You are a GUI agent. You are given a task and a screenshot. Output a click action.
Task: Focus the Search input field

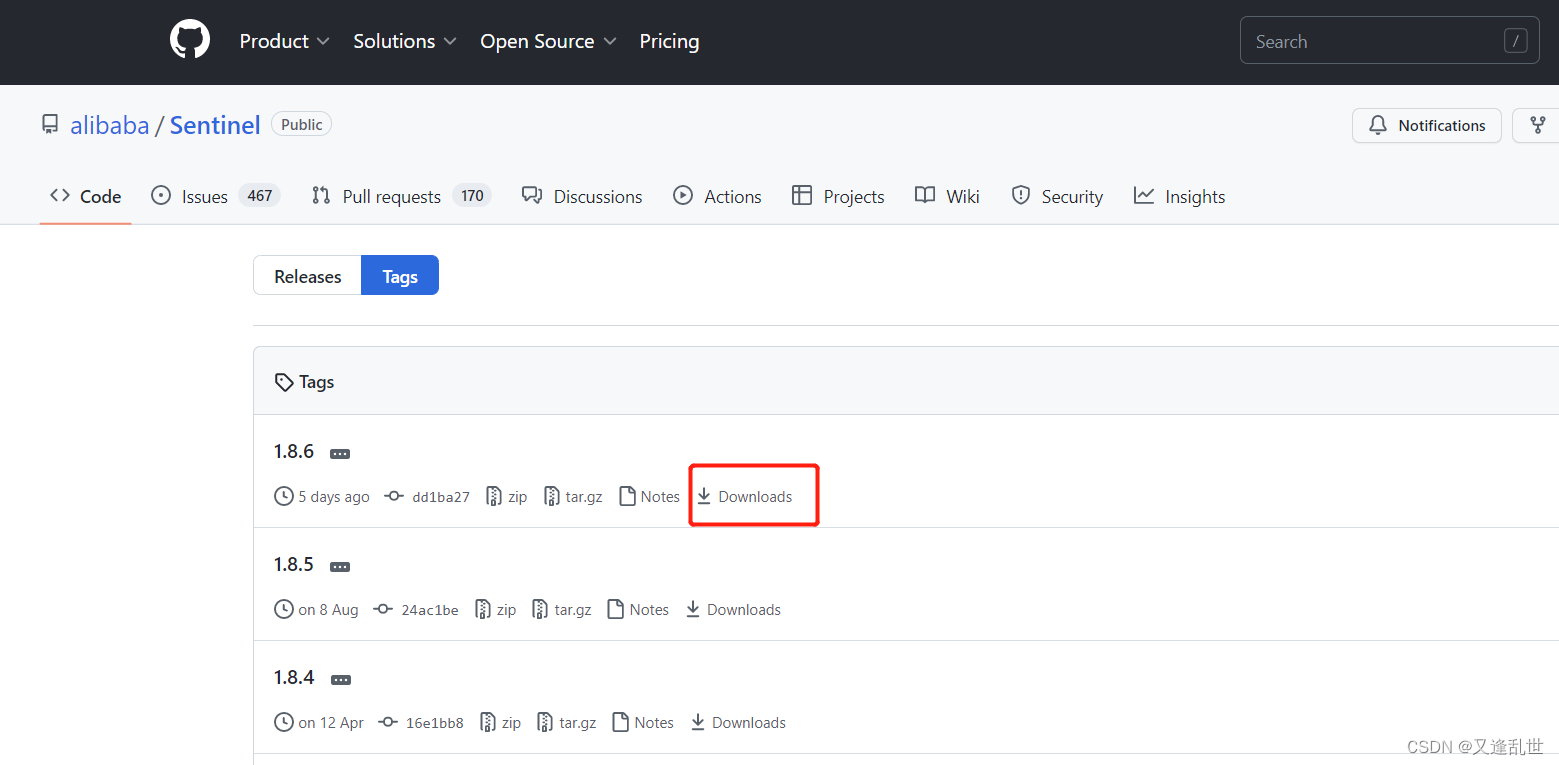coord(1390,41)
